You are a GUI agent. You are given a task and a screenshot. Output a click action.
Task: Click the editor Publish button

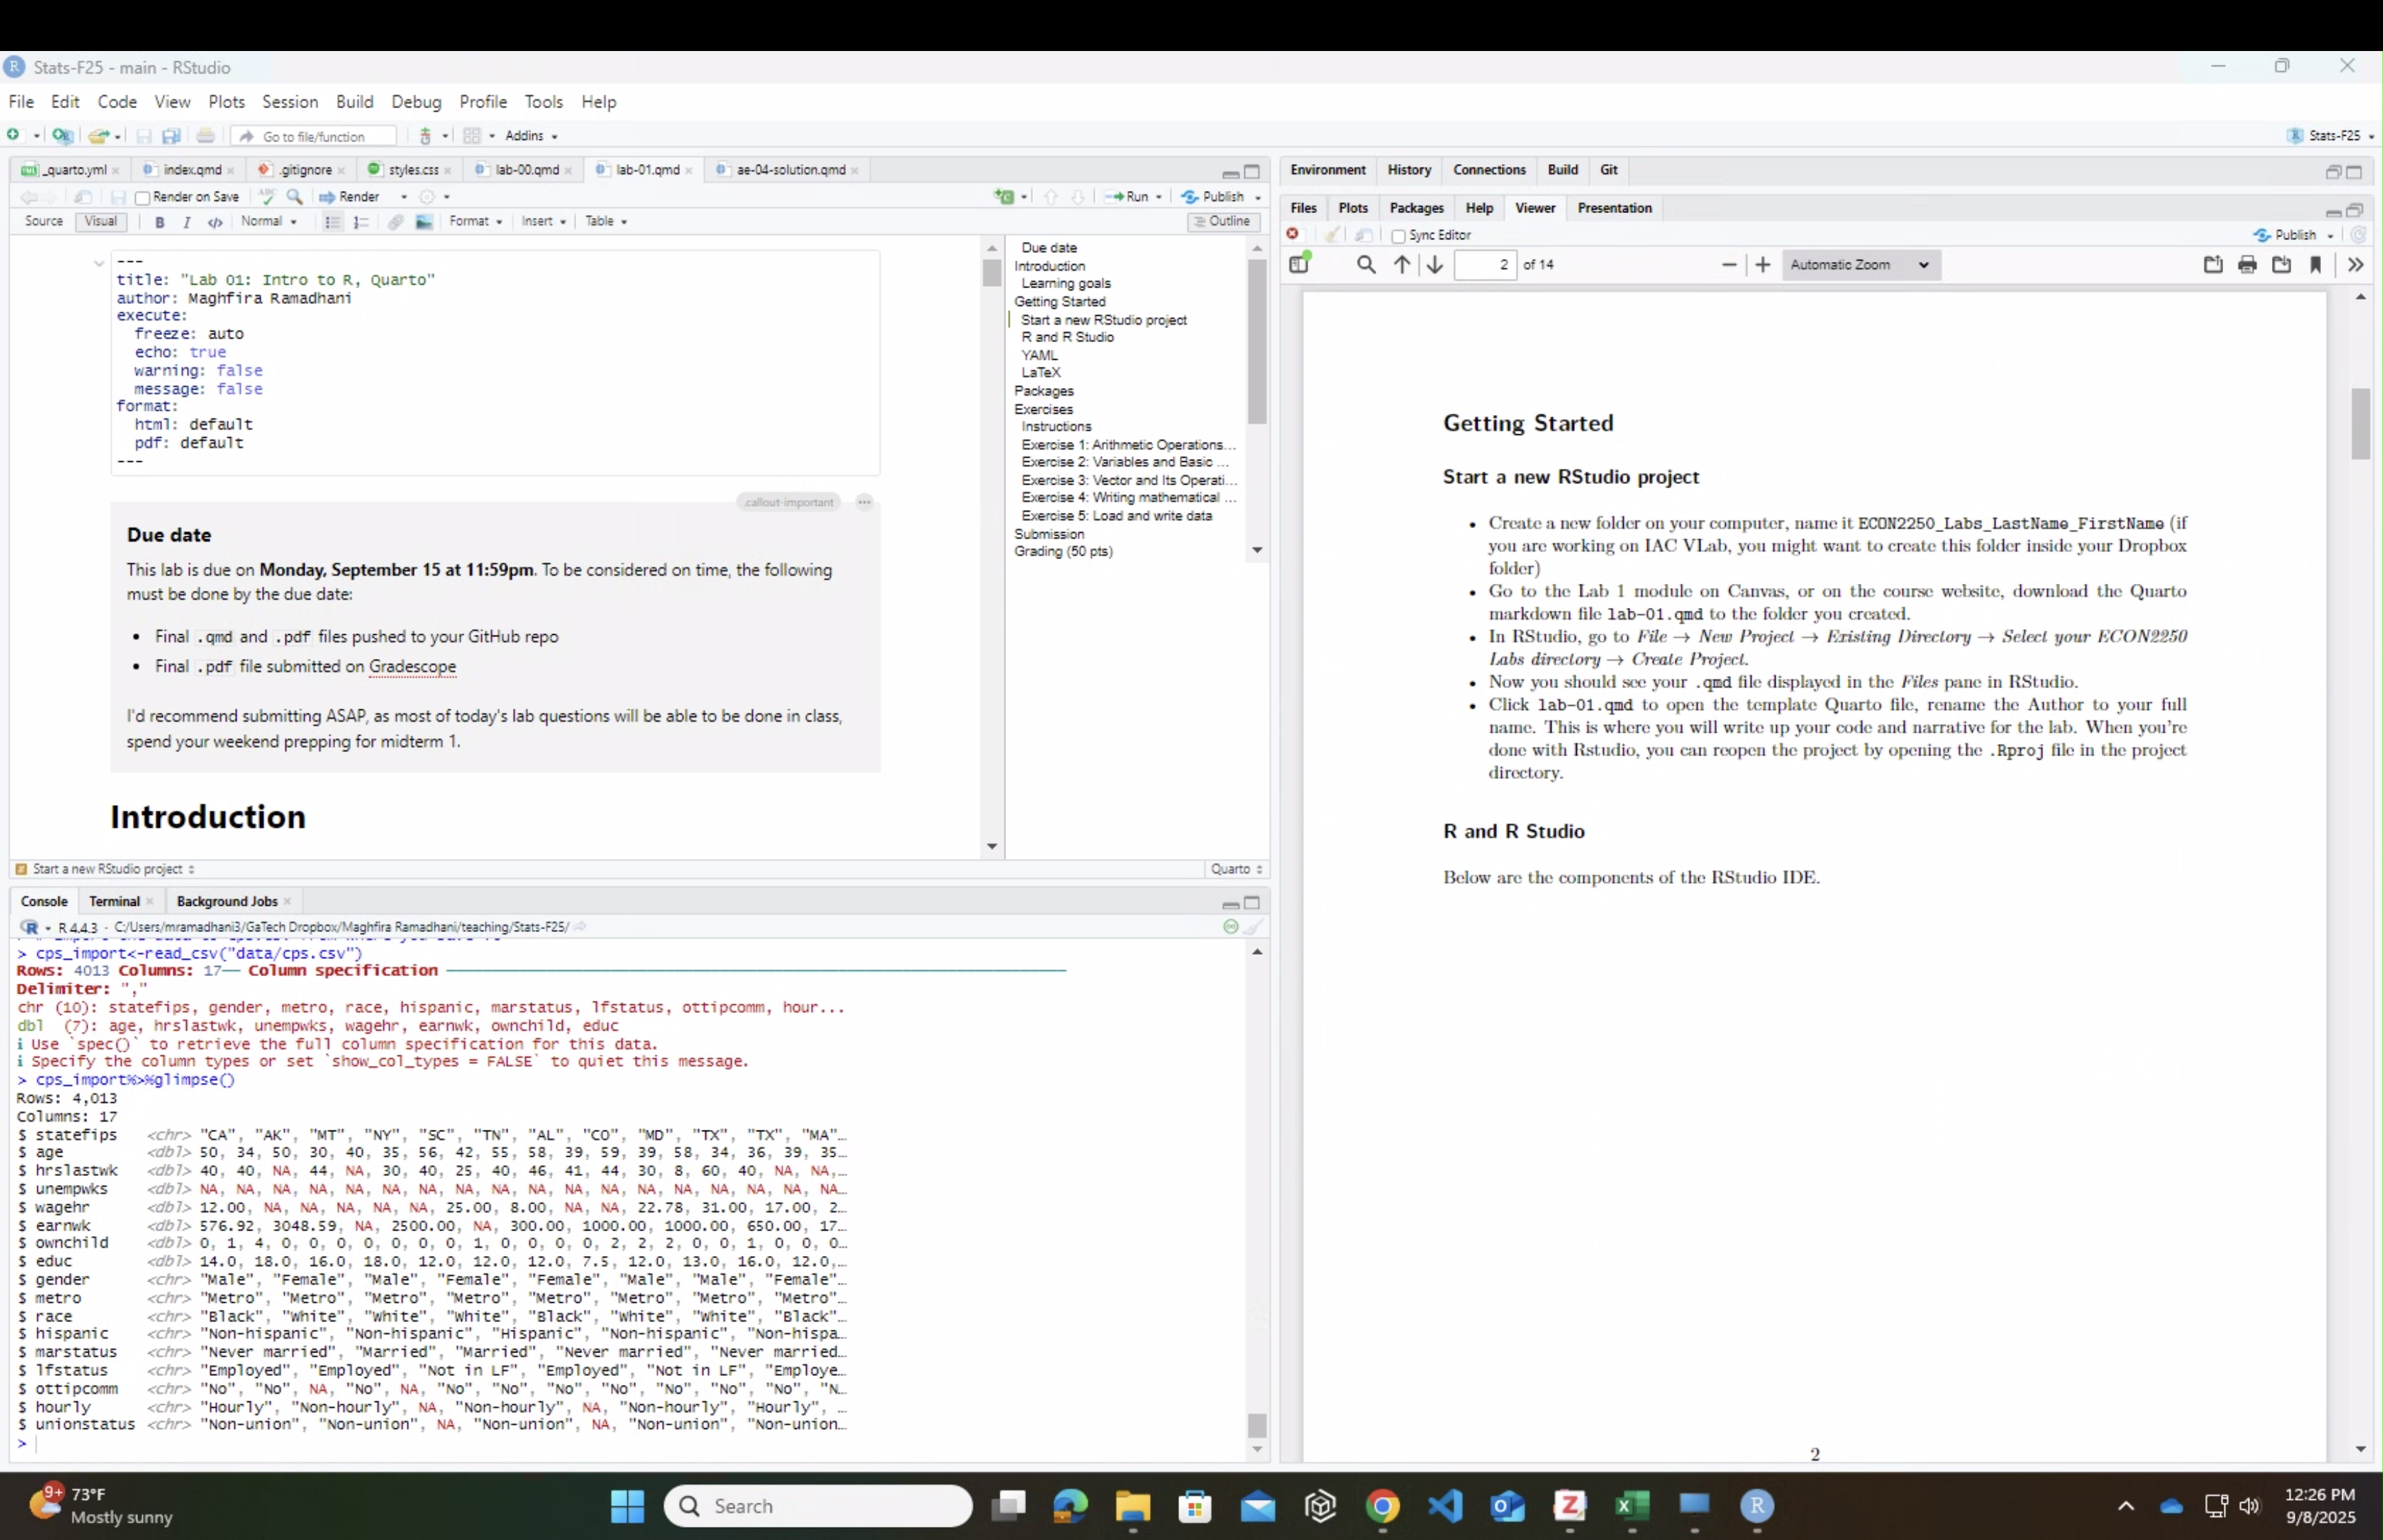(x=1213, y=197)
